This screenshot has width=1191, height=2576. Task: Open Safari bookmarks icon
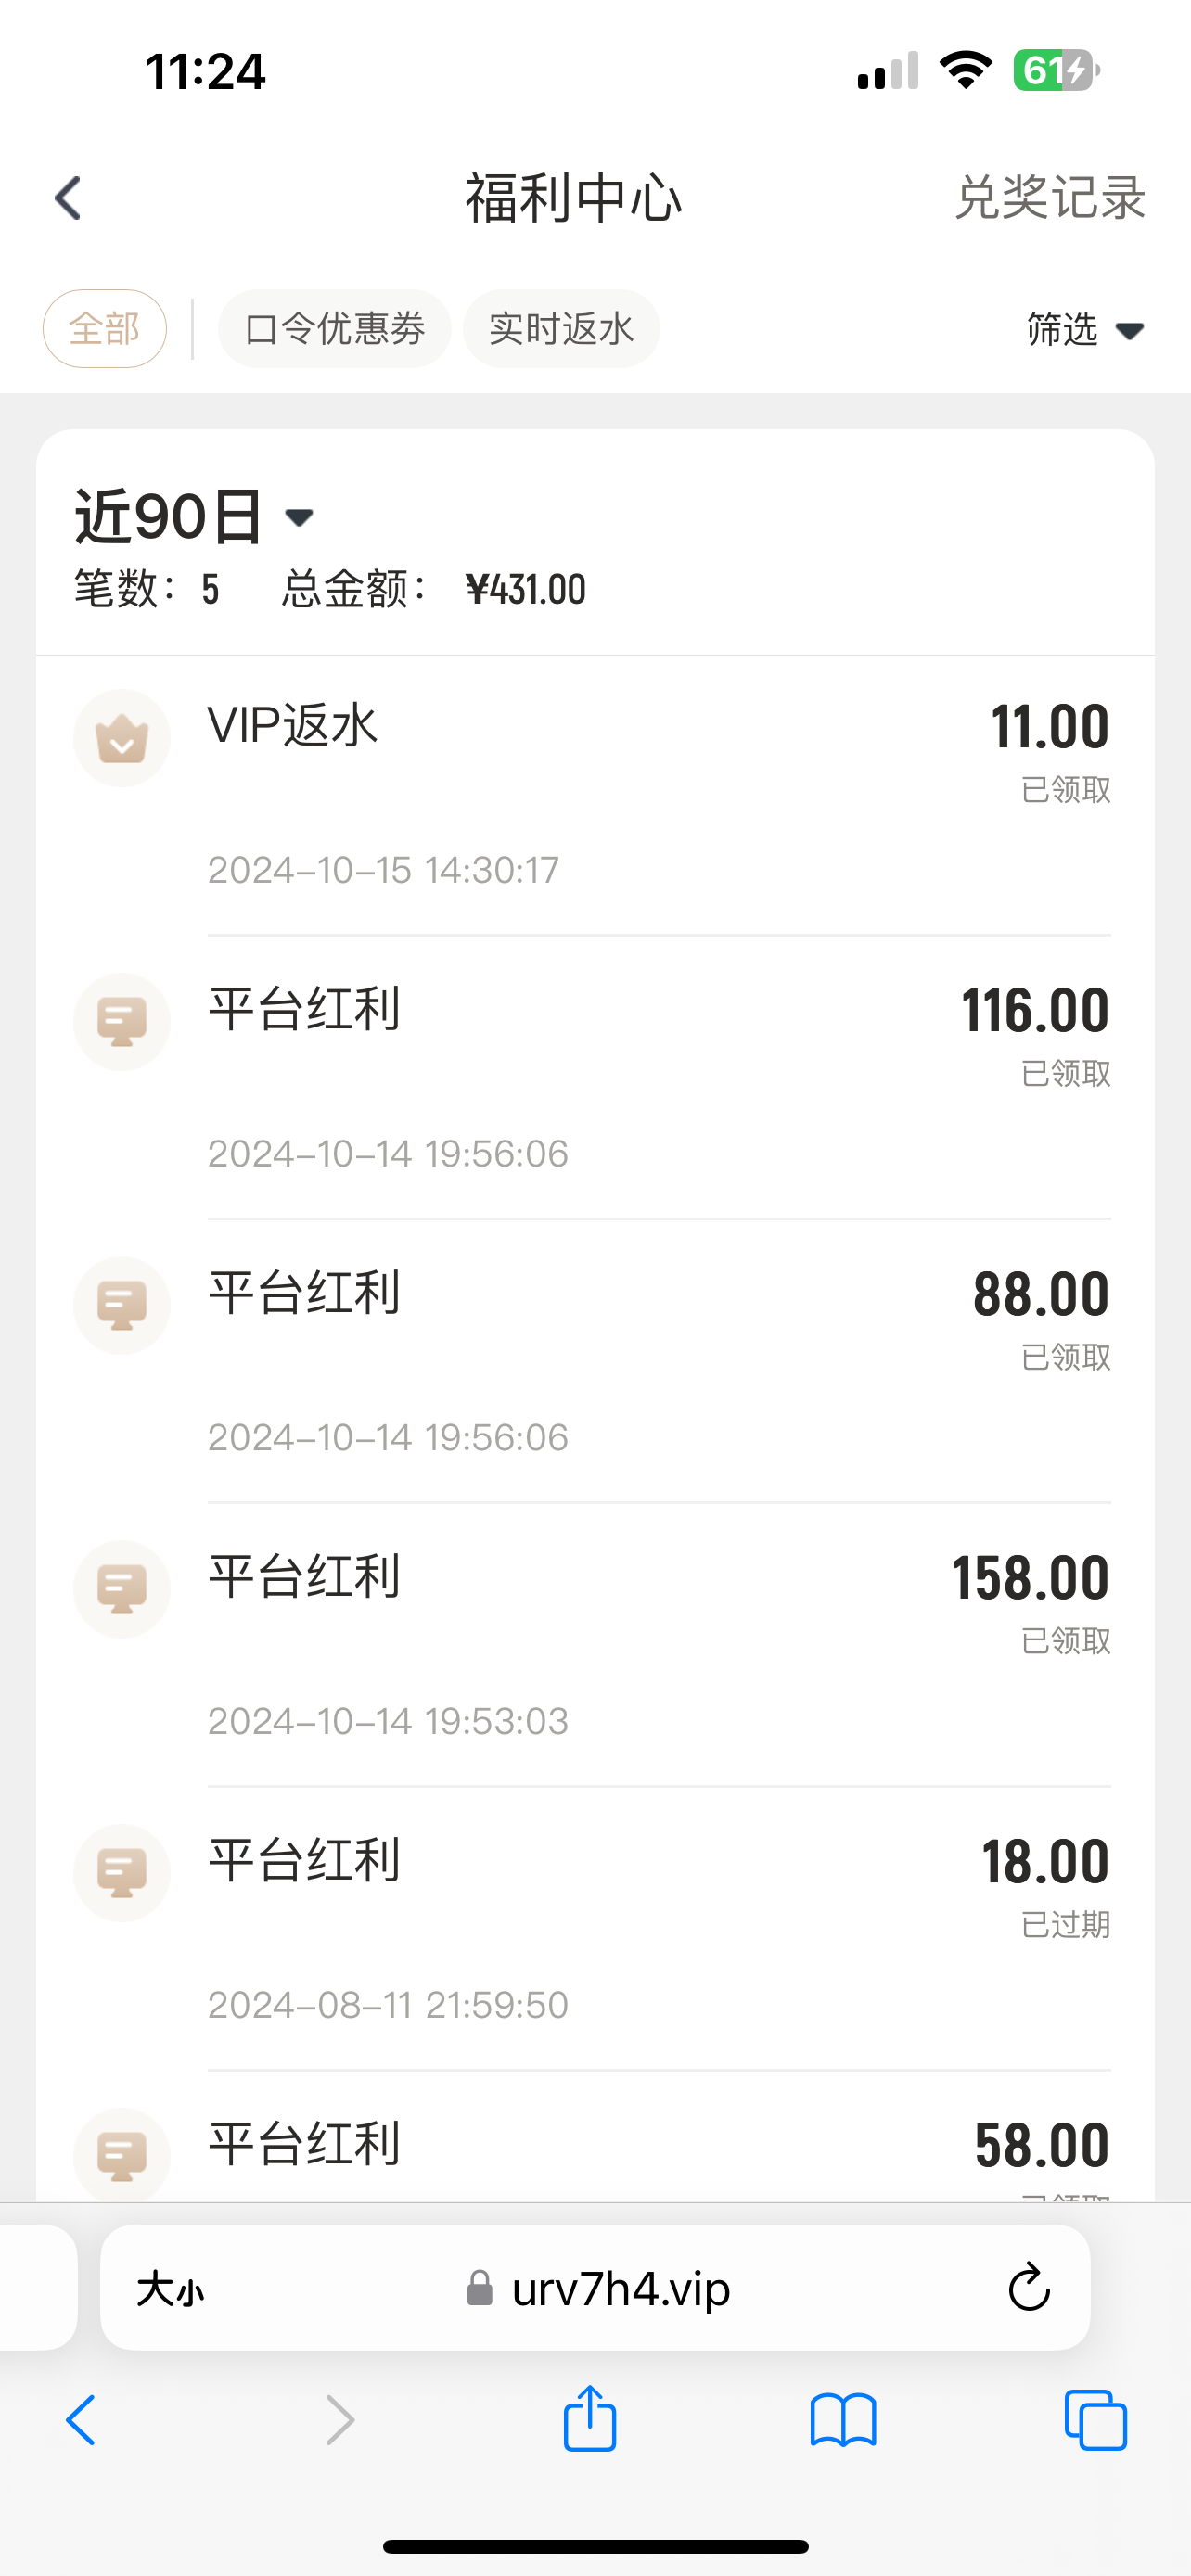click(843, 2420)
